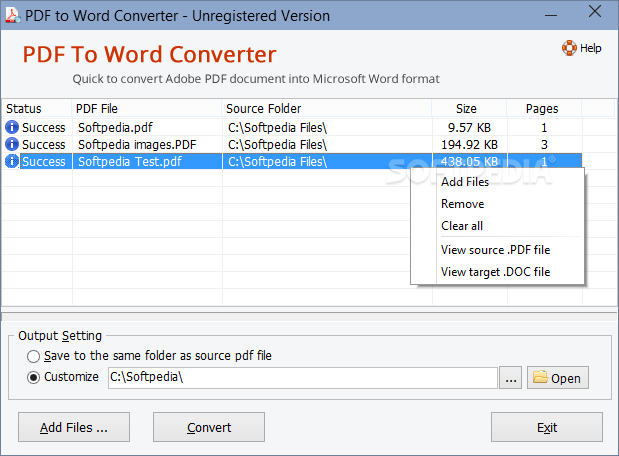Select Save to same folder as source option

pyautogui.click(x=34, y=357)
